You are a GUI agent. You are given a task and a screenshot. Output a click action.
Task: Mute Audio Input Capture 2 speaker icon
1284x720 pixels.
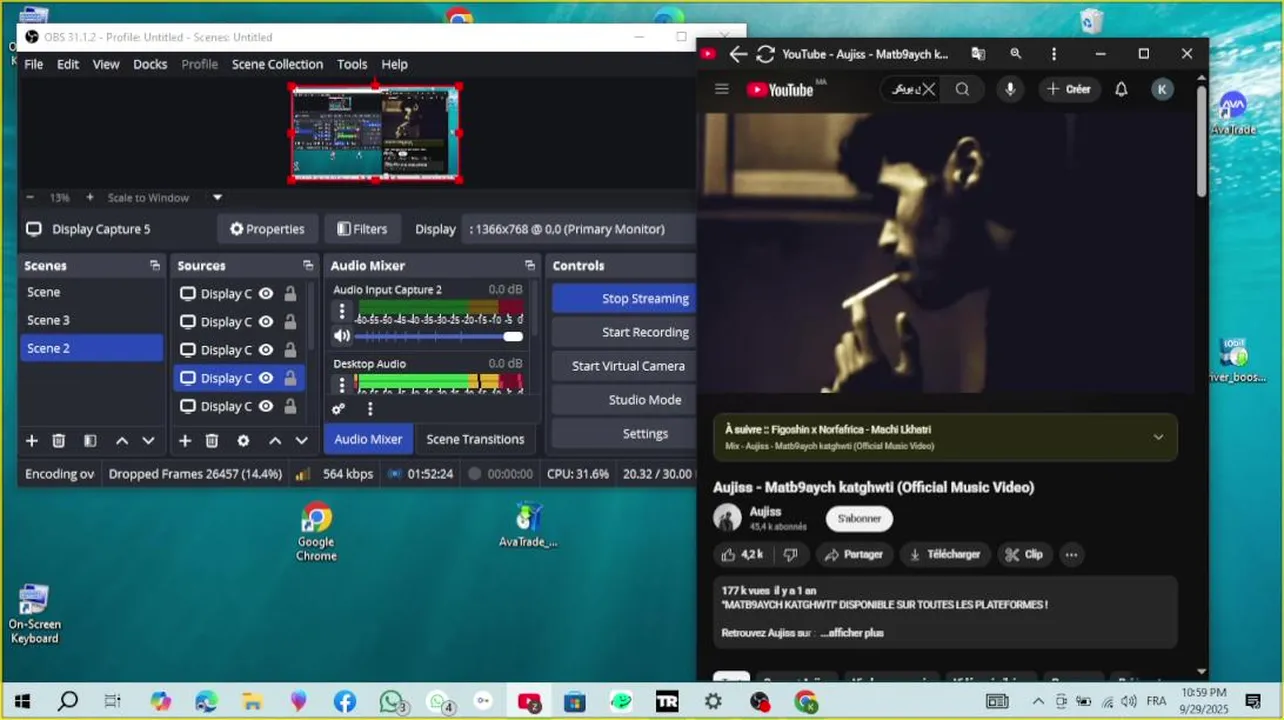point(342,336)
